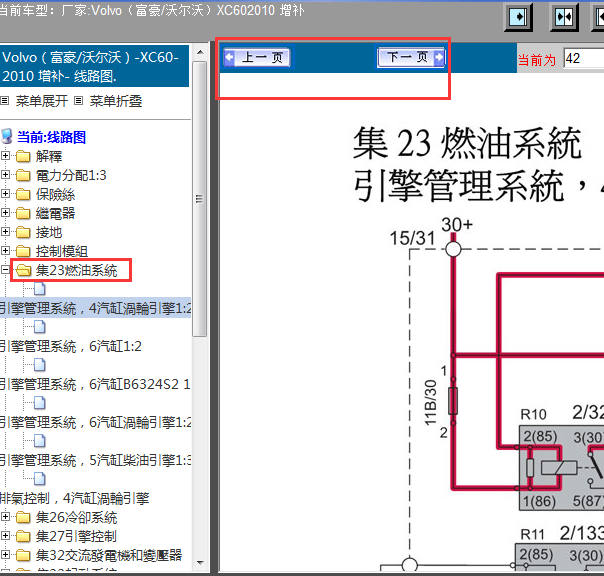604x576 pixels.
Task: Click the expand-right panel icon in top toolbar
Action: pyautogui.click(x=518, y=17)
